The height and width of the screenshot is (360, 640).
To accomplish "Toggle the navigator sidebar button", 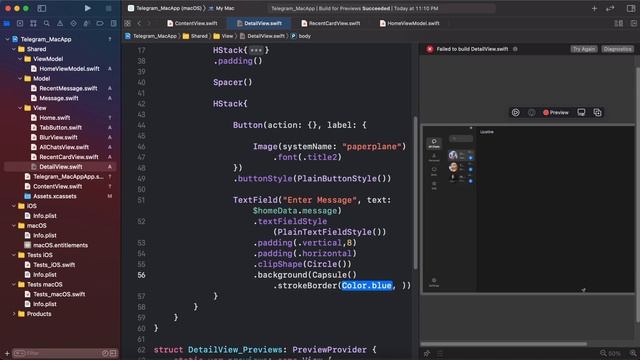I will pyautogui.click(x=42, y=8).
